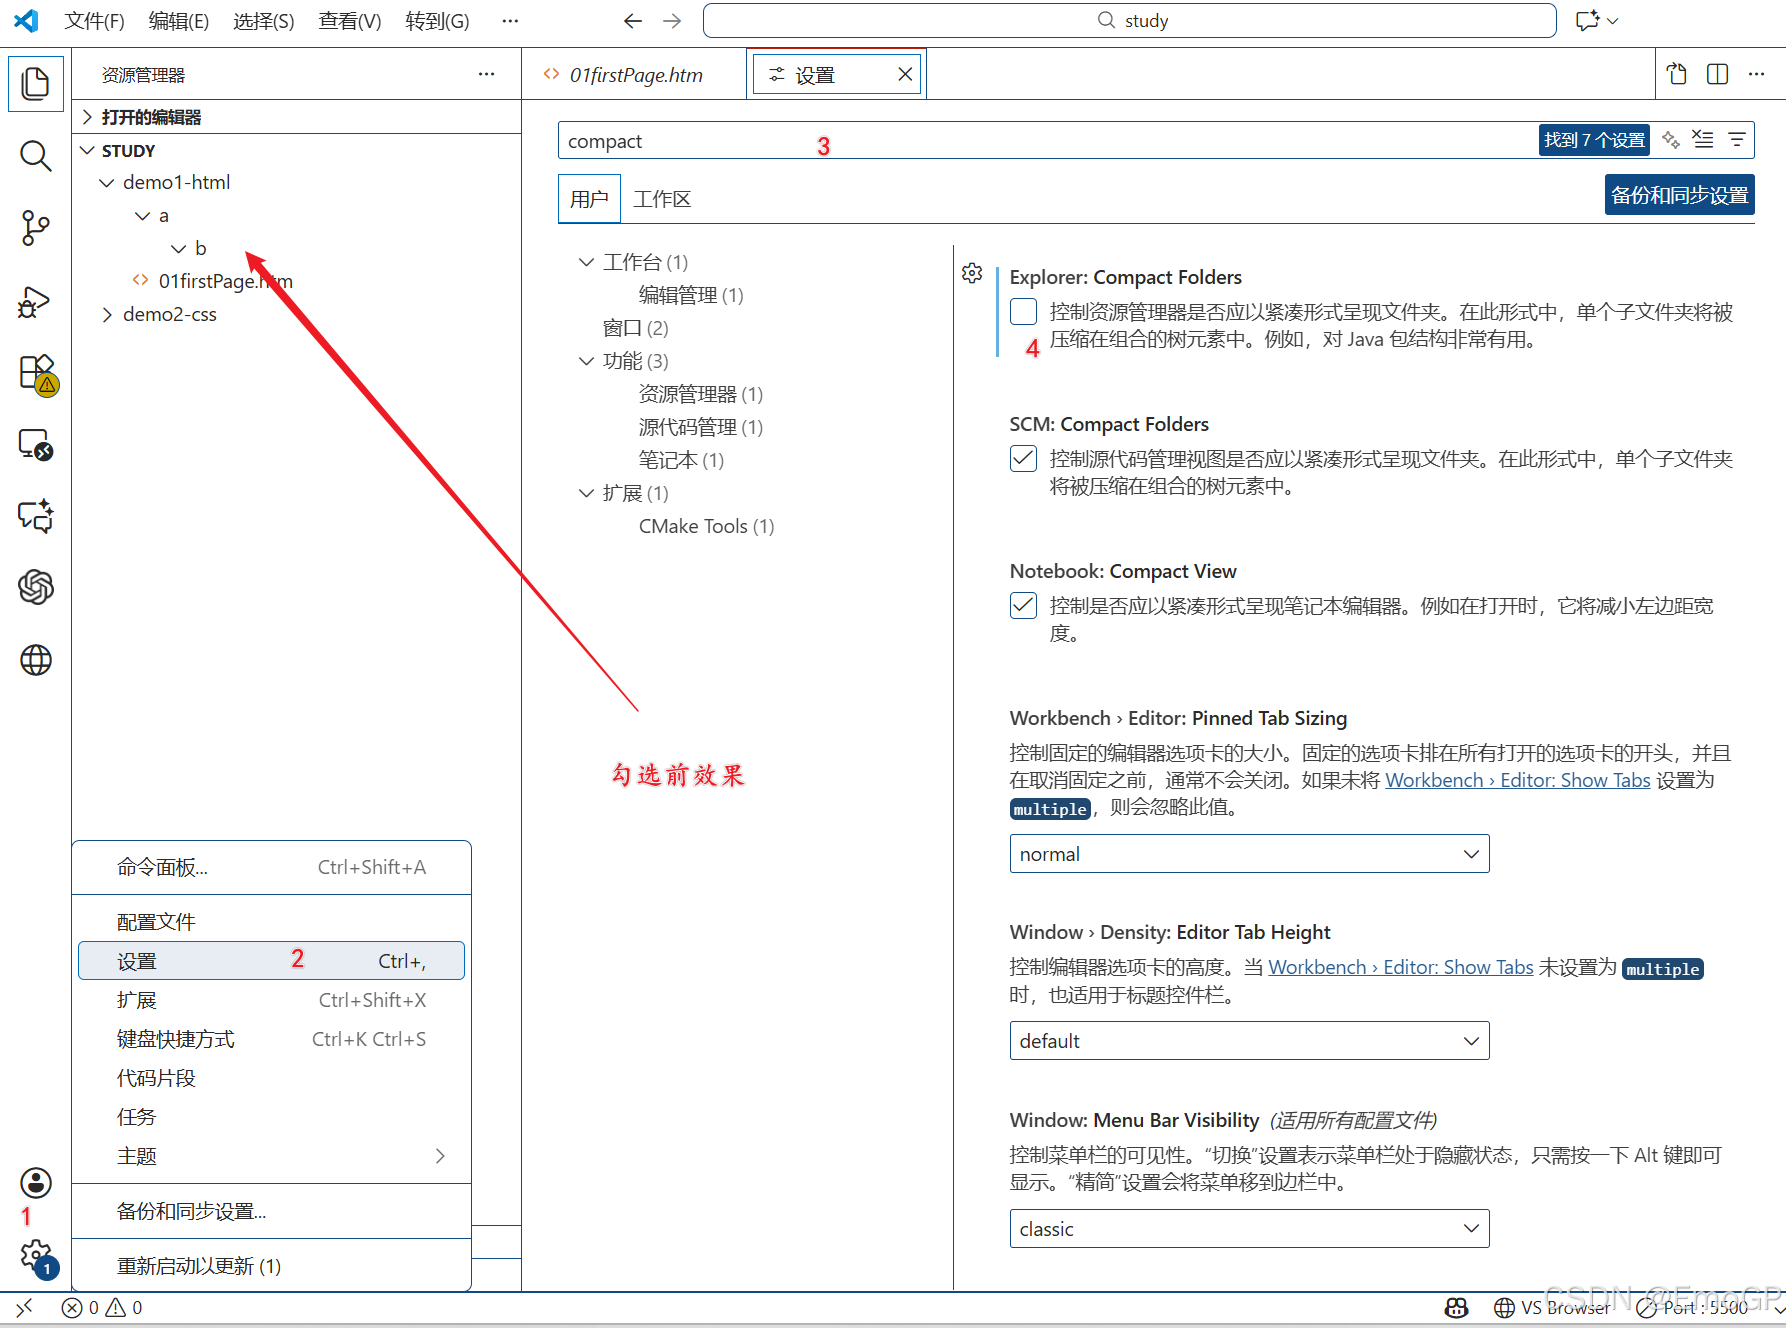
Task: Click gear icon beside Explorer Compact Folders
Action: coord(972,273)
